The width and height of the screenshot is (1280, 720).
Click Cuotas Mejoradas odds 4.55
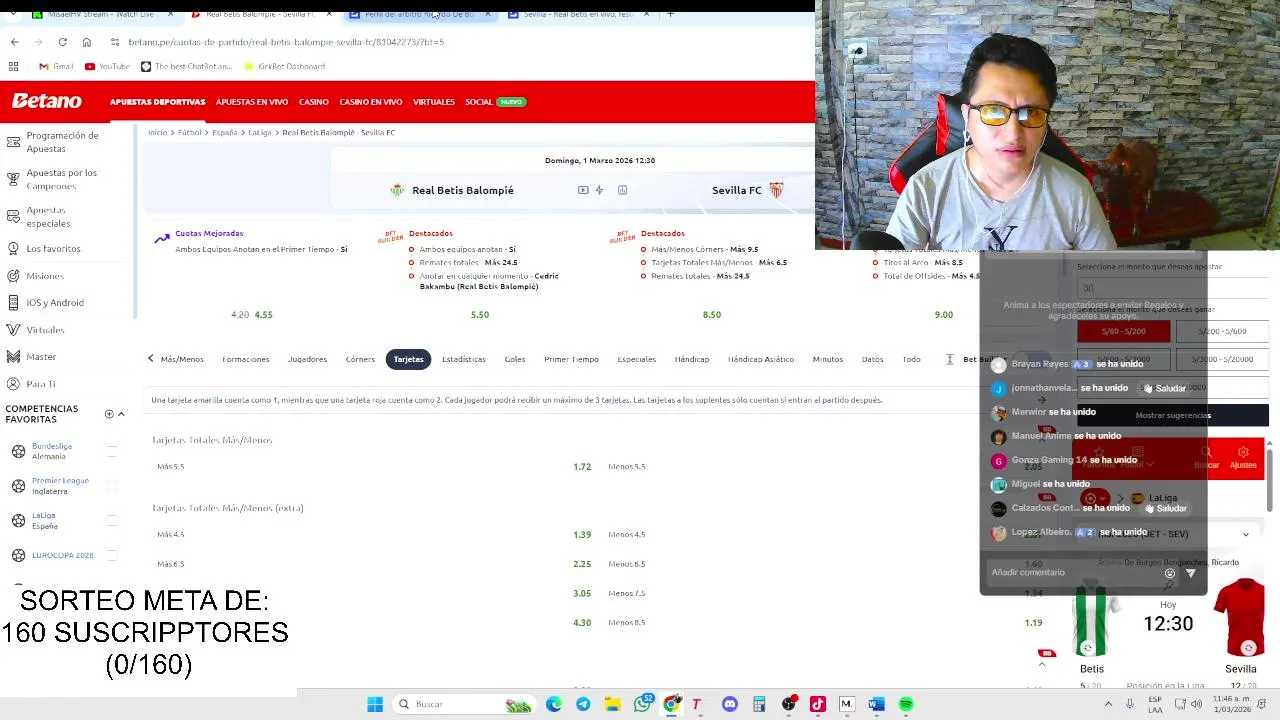coord(263,314)
